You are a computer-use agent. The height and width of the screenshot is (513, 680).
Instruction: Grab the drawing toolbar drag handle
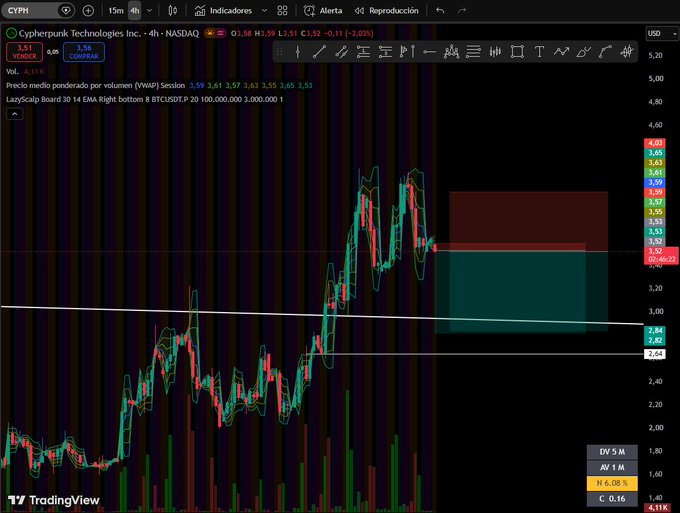(280, 52)
